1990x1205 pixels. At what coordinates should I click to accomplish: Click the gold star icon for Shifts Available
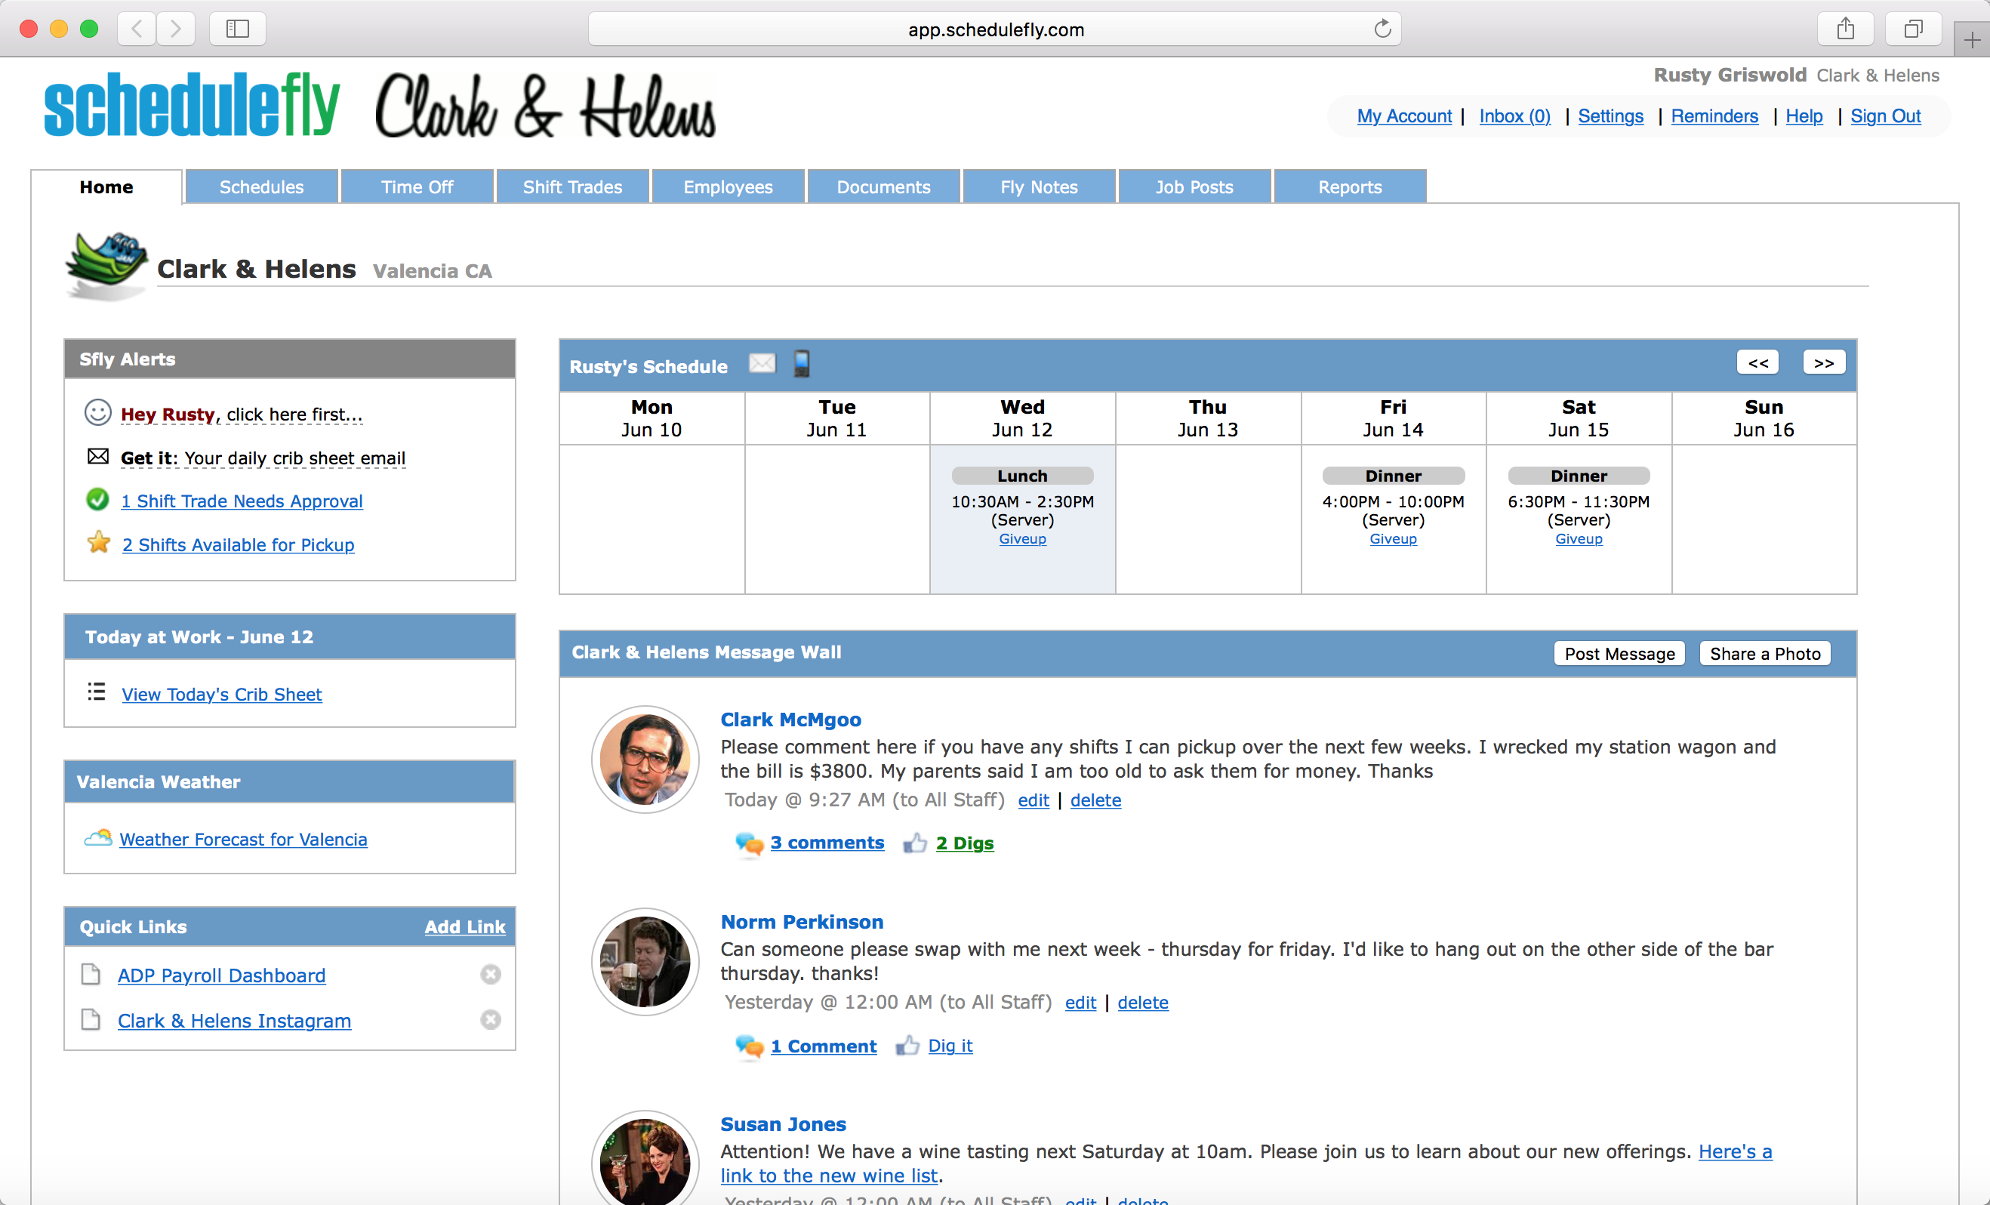coord(99,543)
